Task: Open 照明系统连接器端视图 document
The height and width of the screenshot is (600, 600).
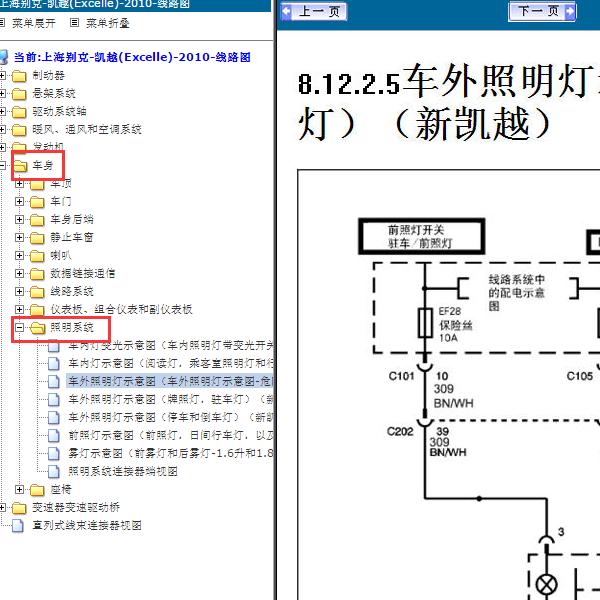Action: coord(123,471)
